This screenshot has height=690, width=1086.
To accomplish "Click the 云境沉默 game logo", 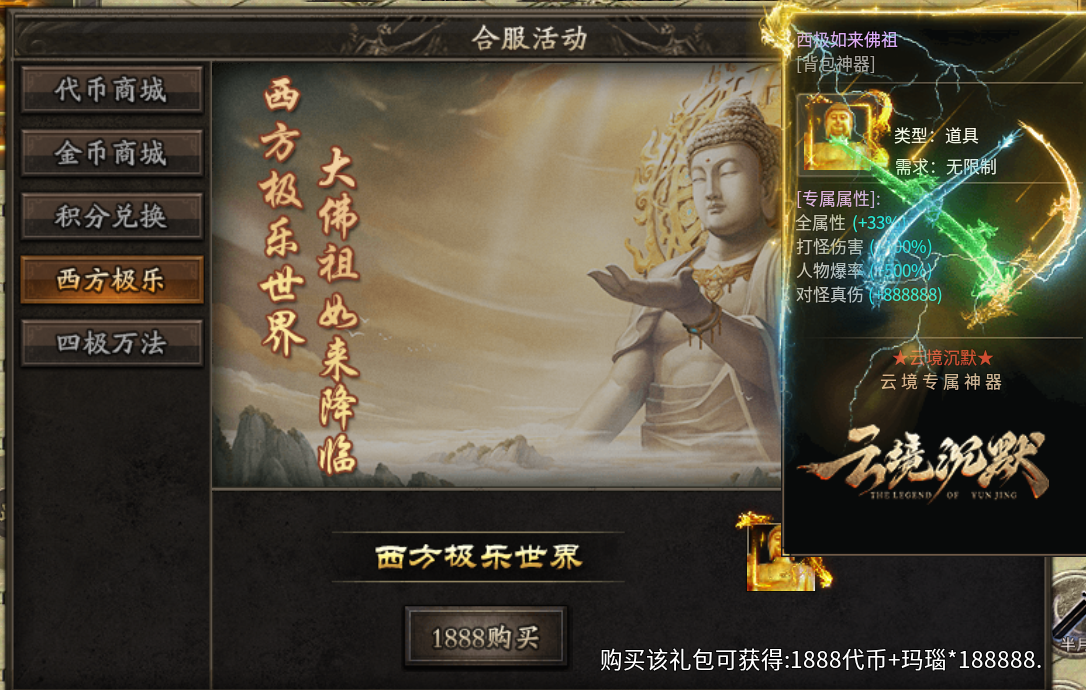I will 924,464.
